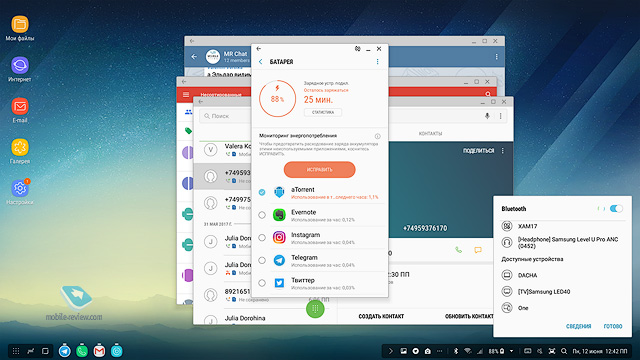Screen dimensions: 640x360
Task: Click the Wi-Fi tray icon
Action: pos(468,351)
